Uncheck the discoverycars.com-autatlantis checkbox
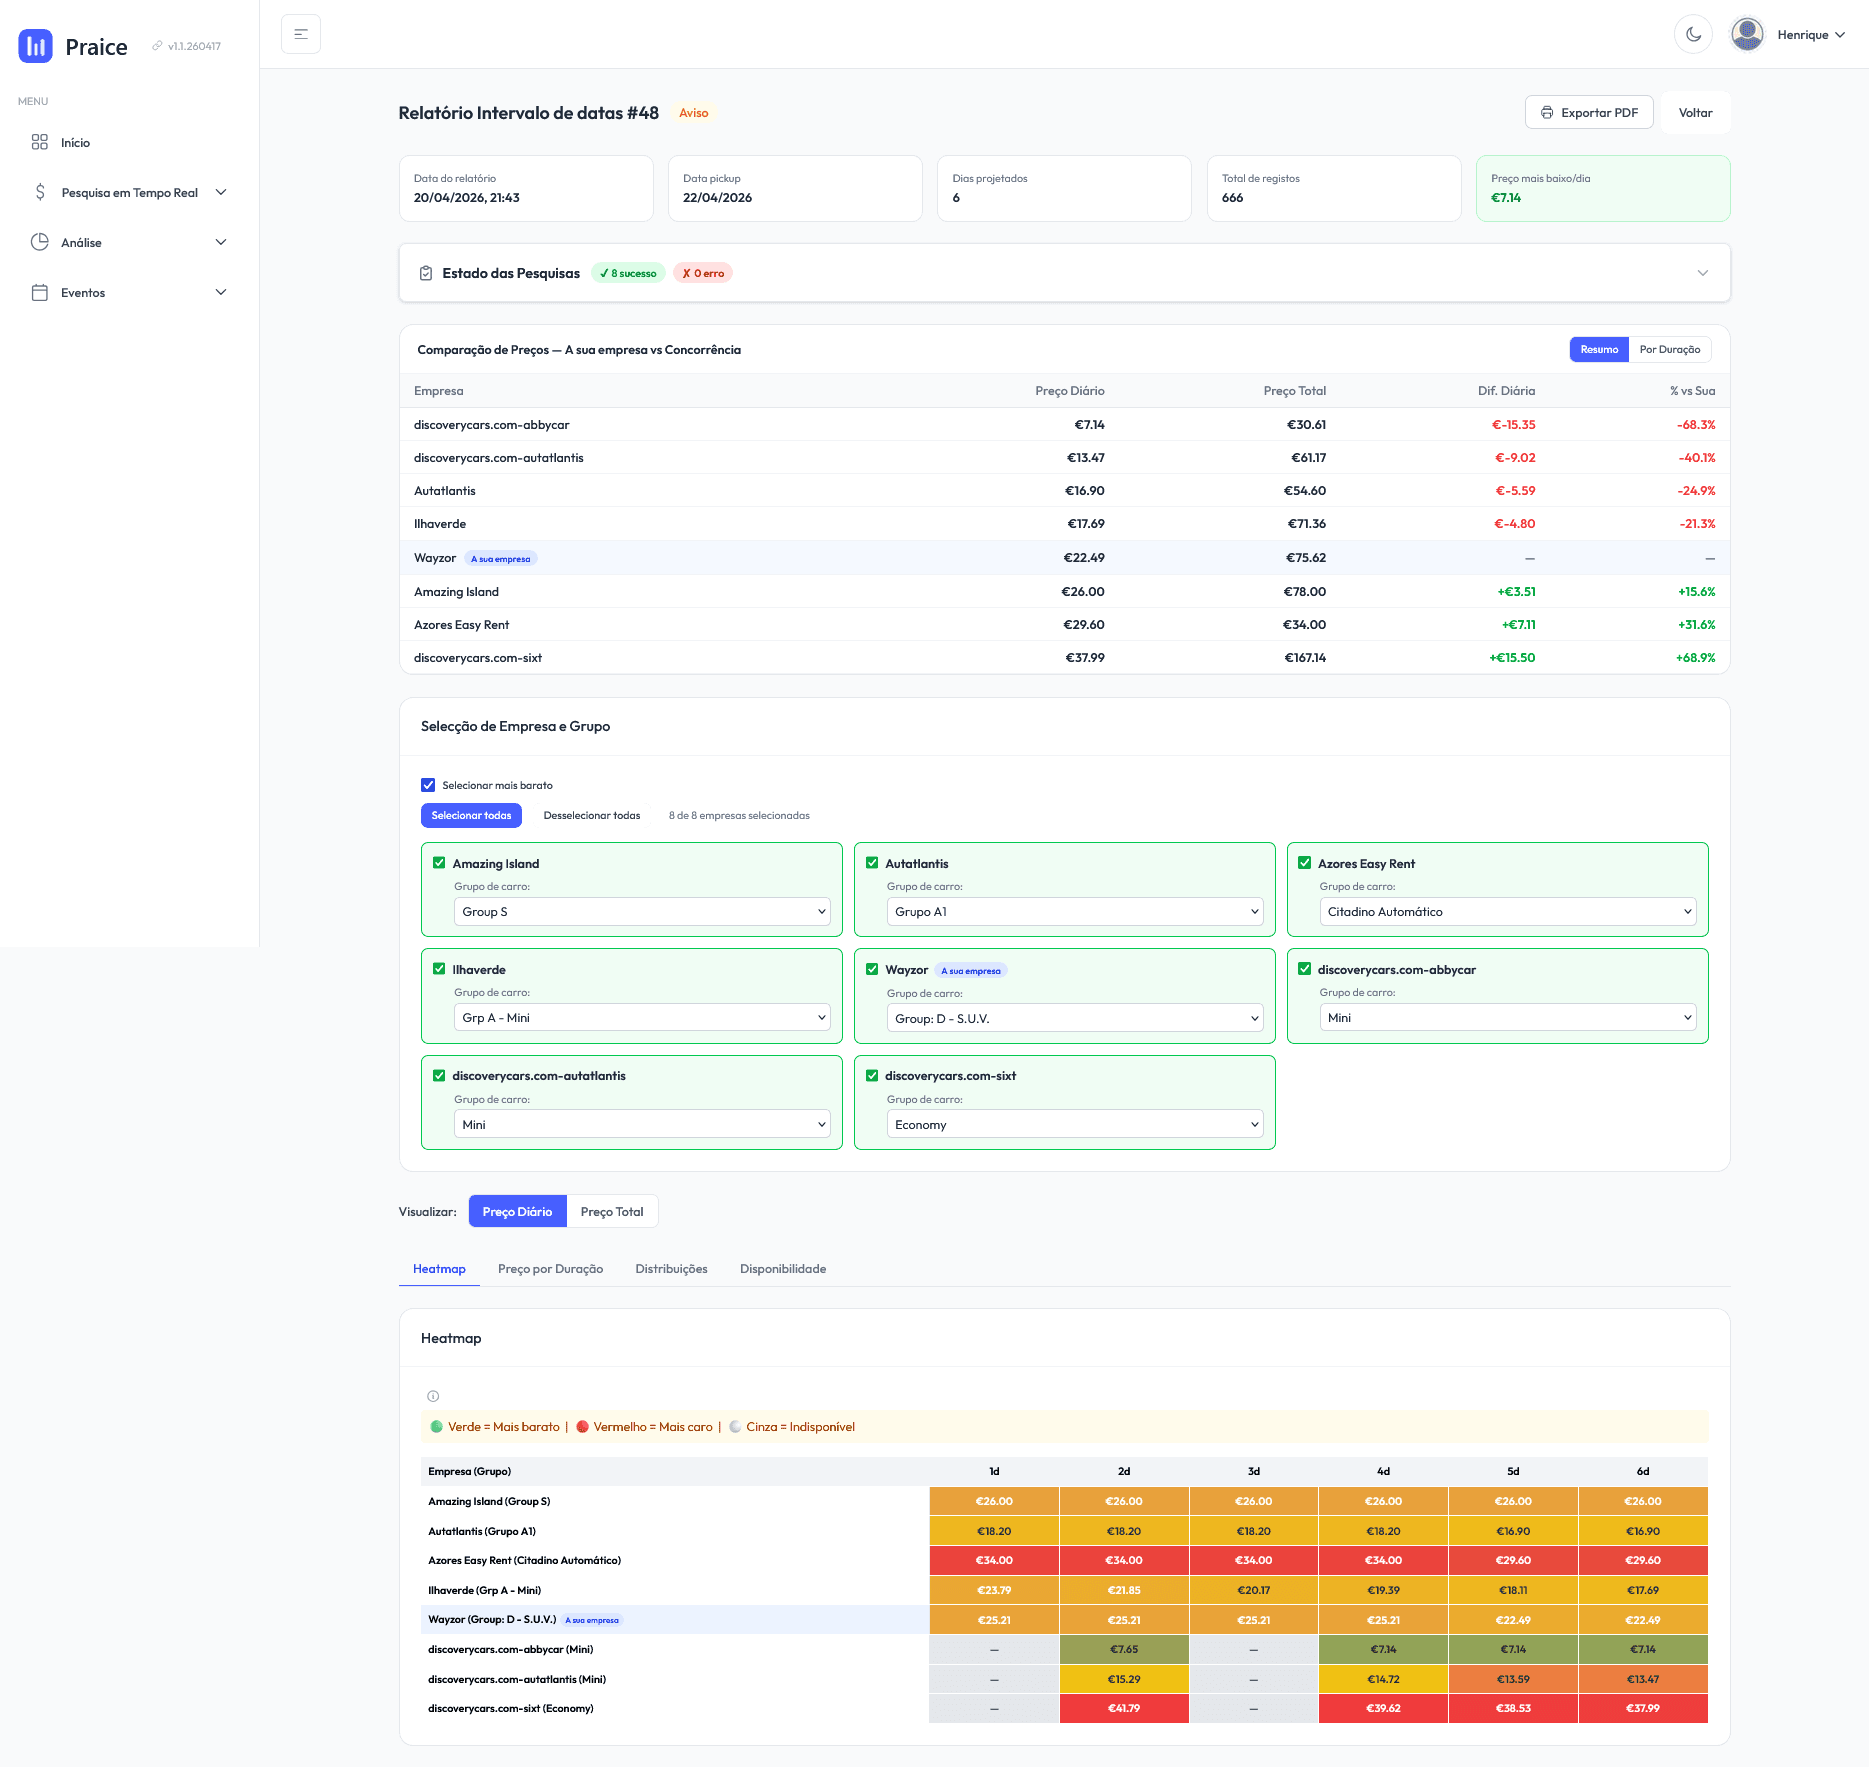 pyautogui.click(x=439, y=1076)
